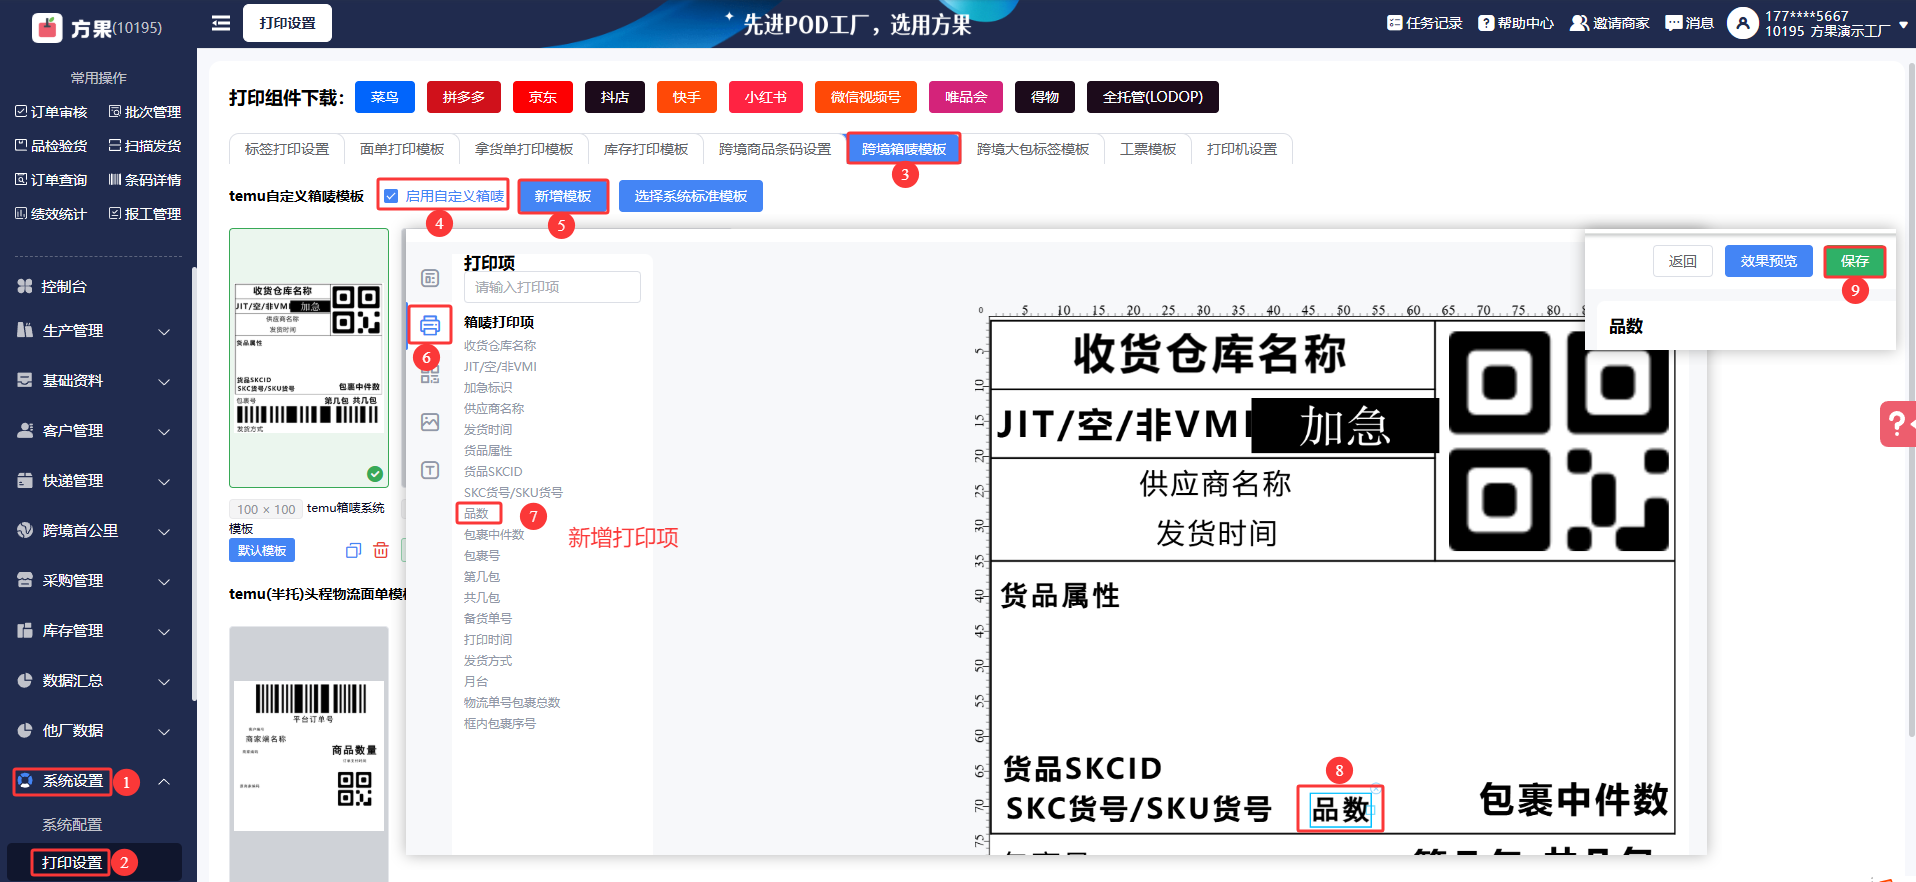Switch to the 跨境箱唛模板 tab
Image resolution: width=1916 pixels, height=882 pixels.
pyautogui.click(x=903, y=149)
